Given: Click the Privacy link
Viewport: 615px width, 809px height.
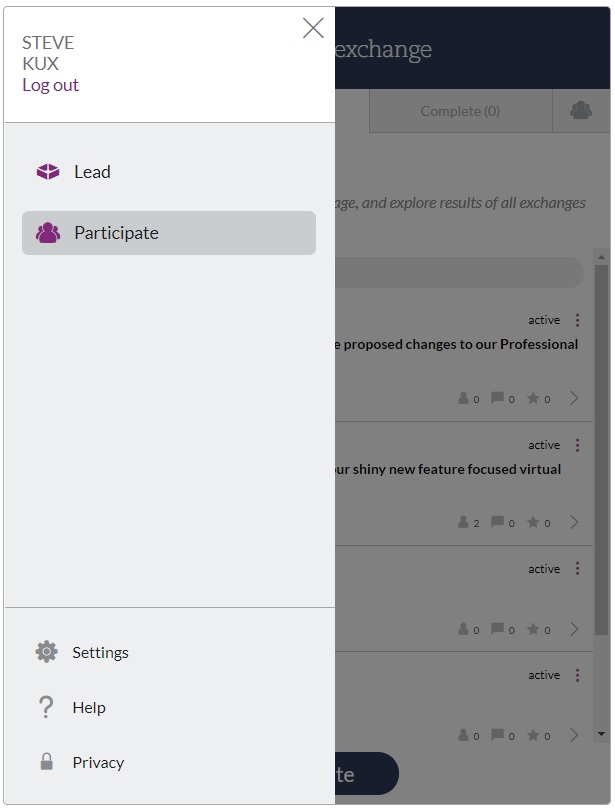Looking at the screenshot, I should coord(98,762).
